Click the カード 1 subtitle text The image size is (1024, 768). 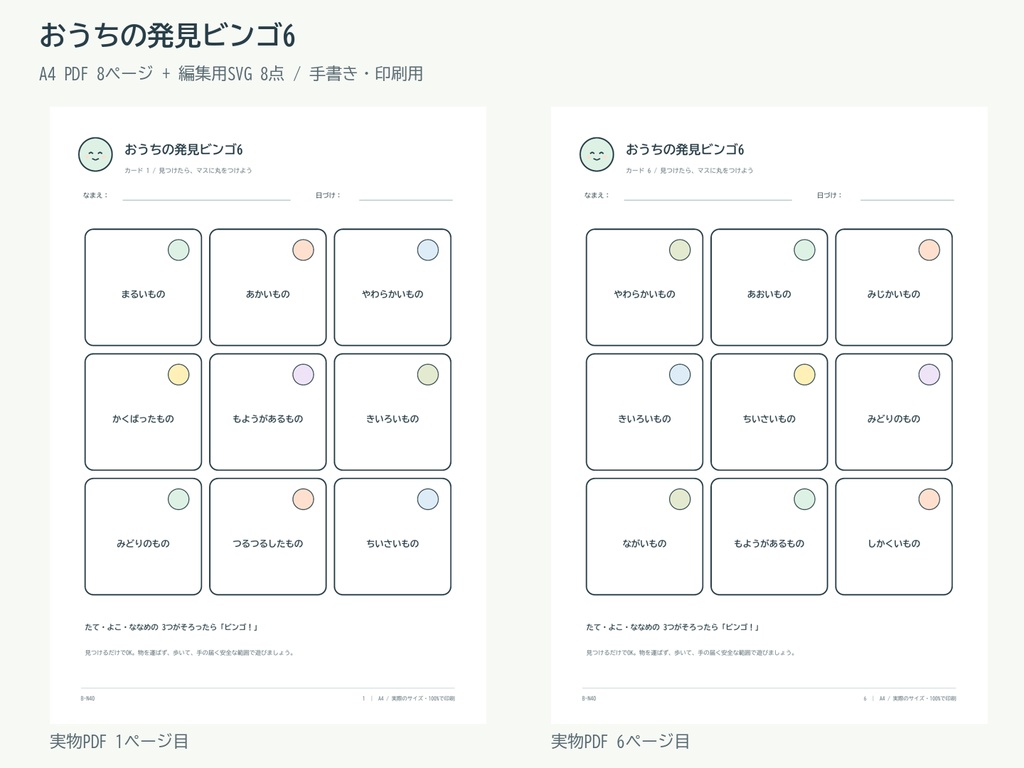188,170
